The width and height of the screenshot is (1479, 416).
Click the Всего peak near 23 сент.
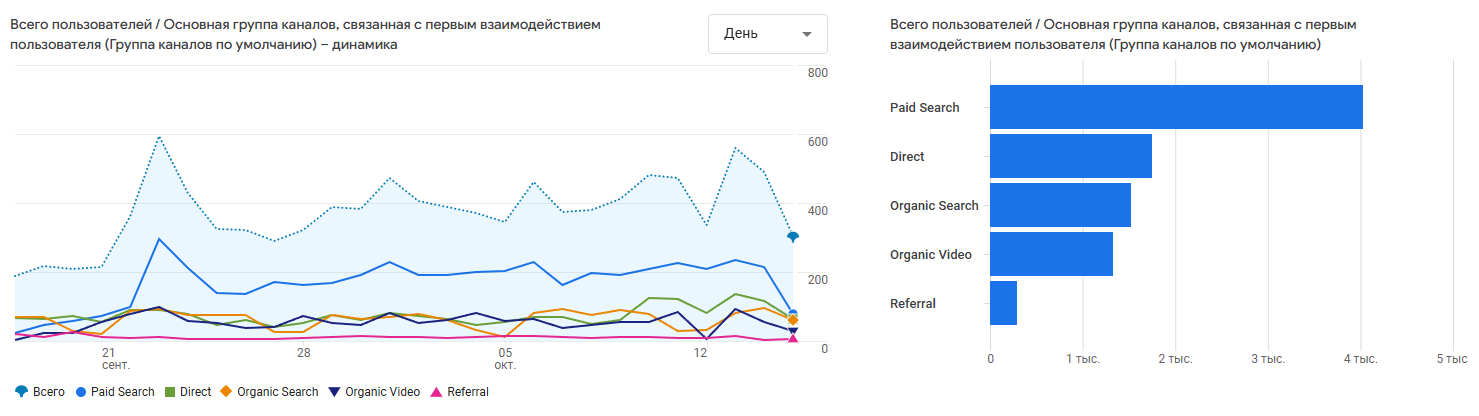tap(159, 137)
